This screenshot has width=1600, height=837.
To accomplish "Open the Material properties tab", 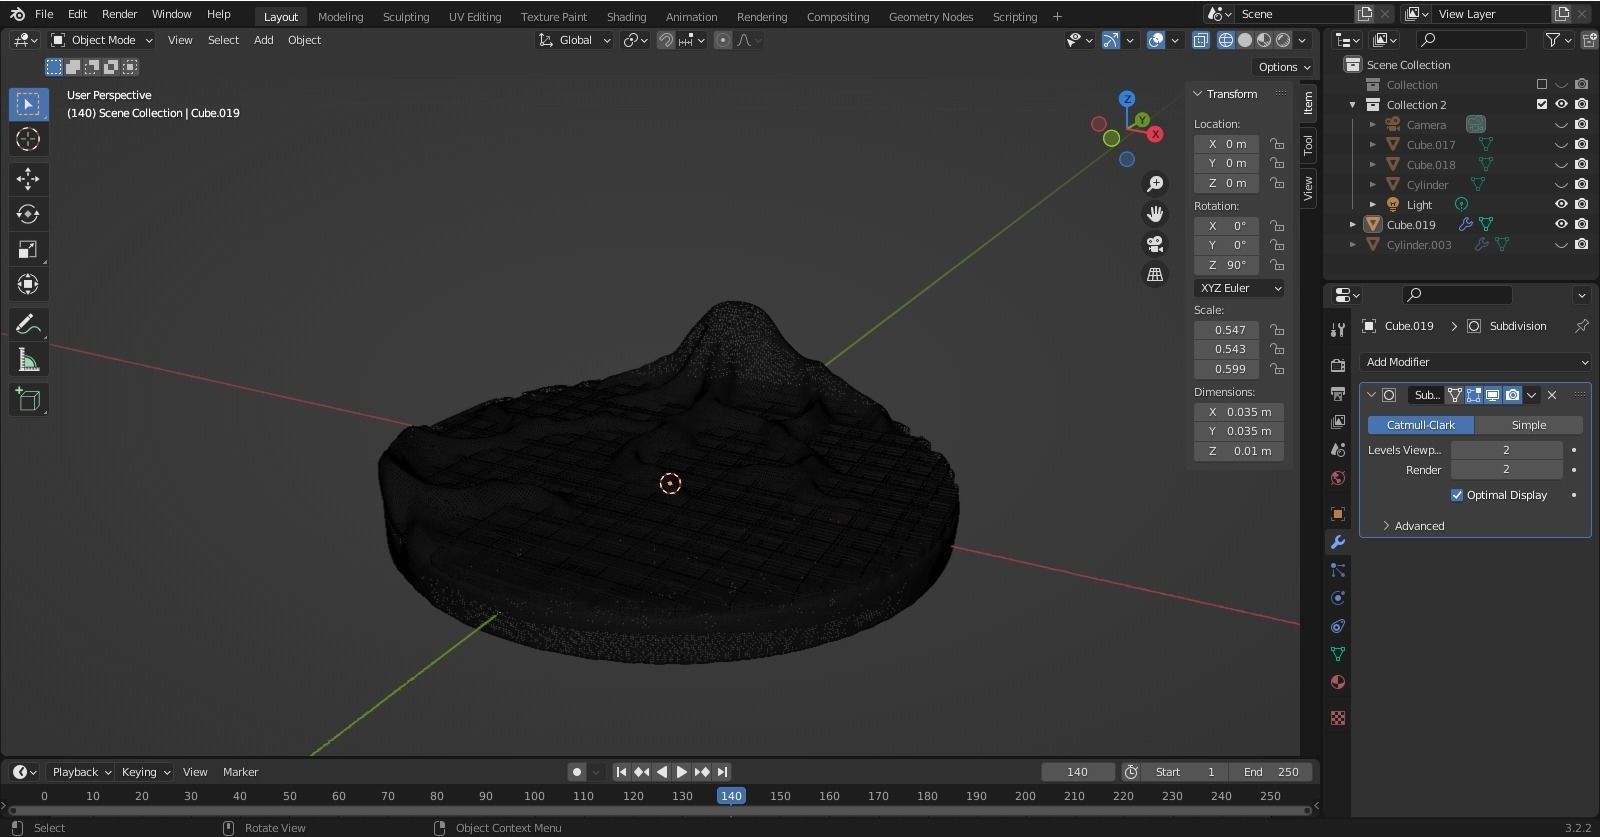I will pos(1338,682).
